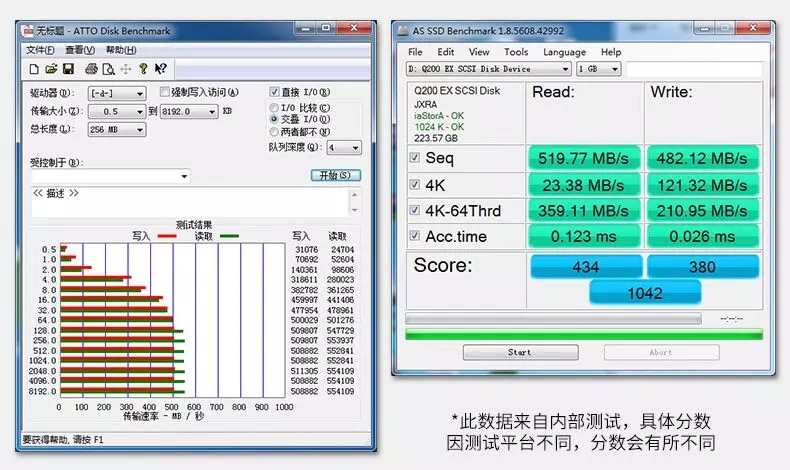Click the 1024 K - OK alignment status
Image resolution: width=790 pixels, height=470 pixels.
439,127
